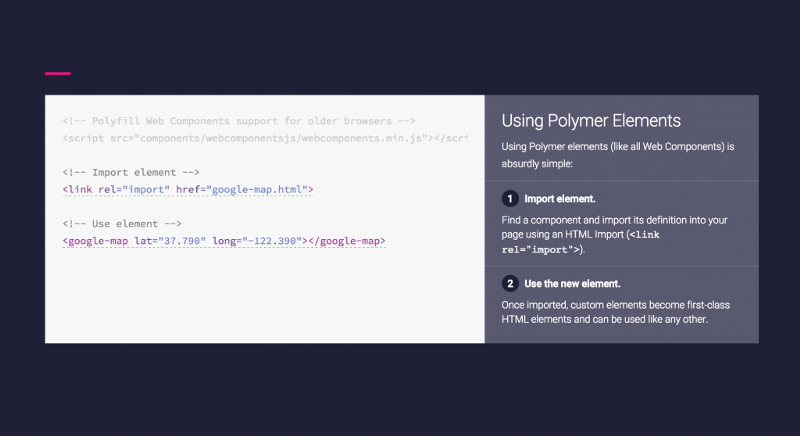Click the Polyfill Web Components comment line
Screen dimensions: 800x436
pyautogui.click(x=231, y=120)
